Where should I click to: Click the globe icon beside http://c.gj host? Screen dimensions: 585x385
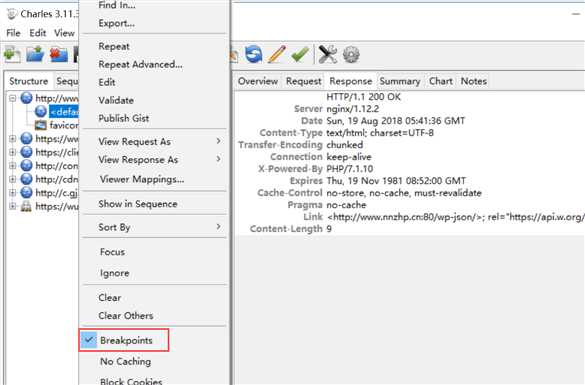click(26, 192)
